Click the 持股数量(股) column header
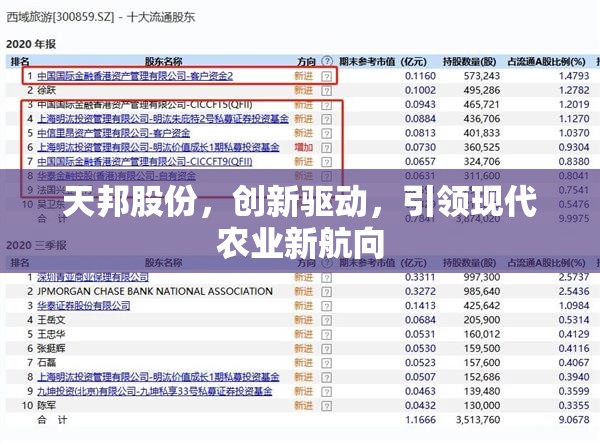The width and height of the screenshot is (600, 443). pos(470,61)
